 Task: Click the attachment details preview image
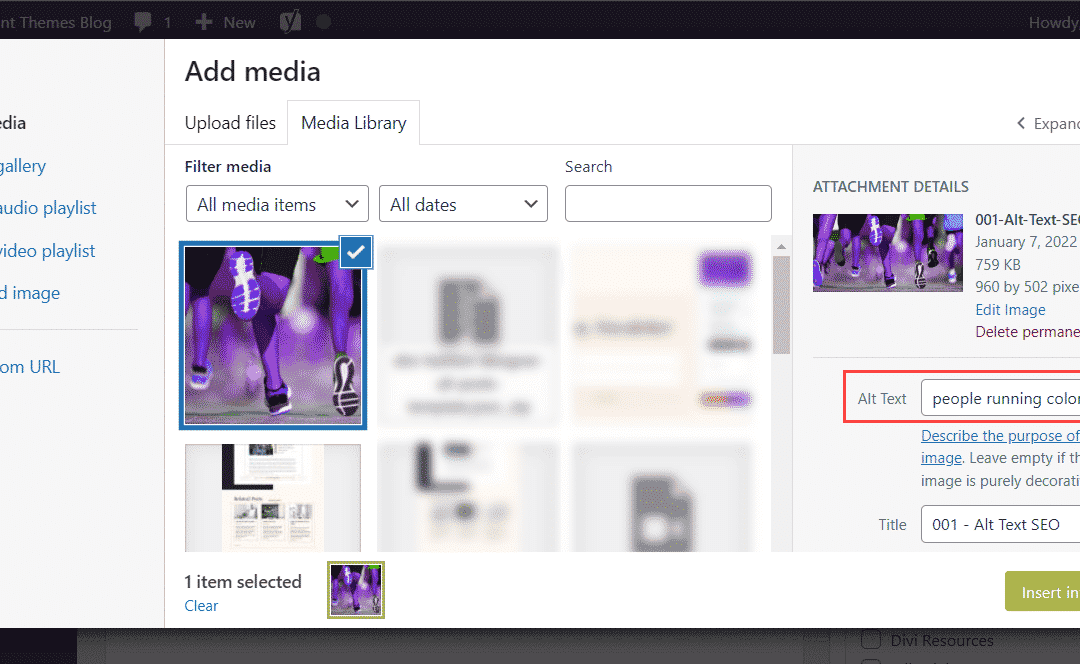coord(887,253)
